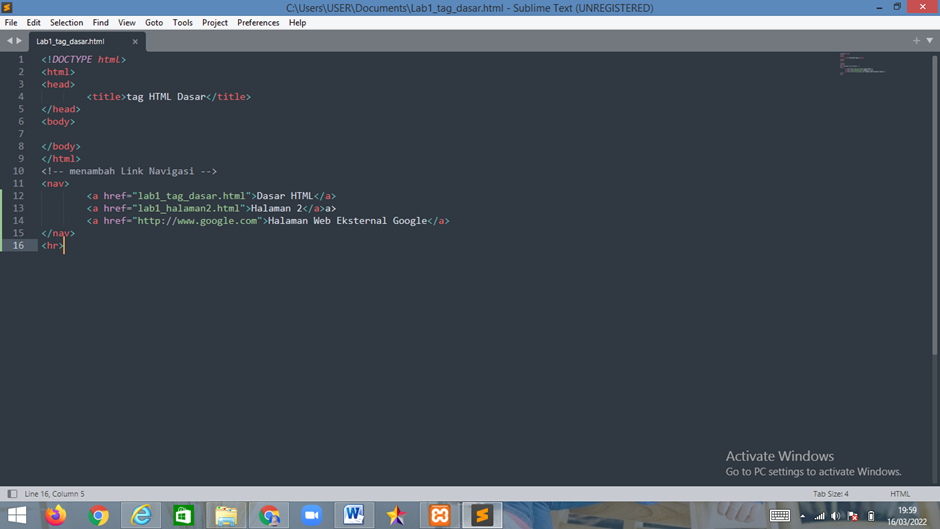Open the Preferences menu
Image resolution: width=940 pixels, height=529 pixels.
258,23
